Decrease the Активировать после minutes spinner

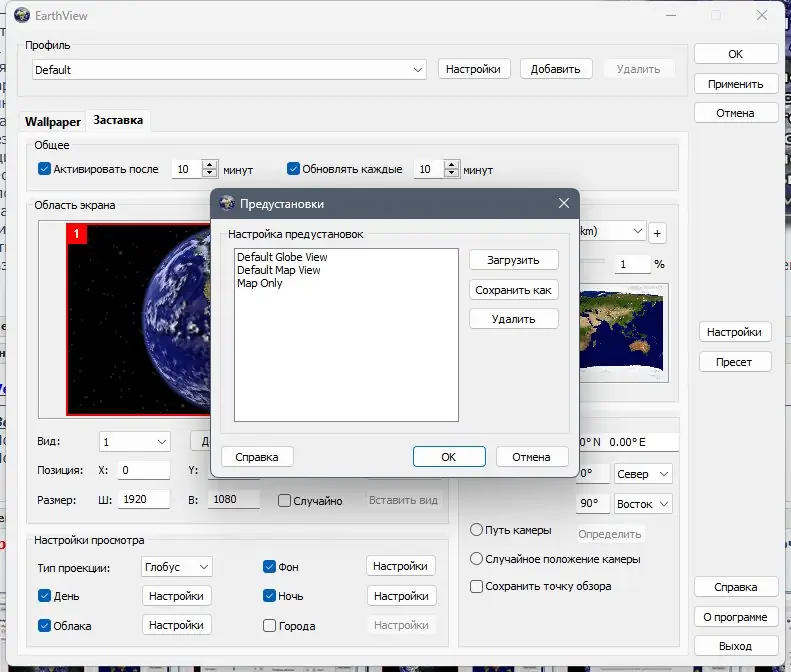click(x=209, y=173)
